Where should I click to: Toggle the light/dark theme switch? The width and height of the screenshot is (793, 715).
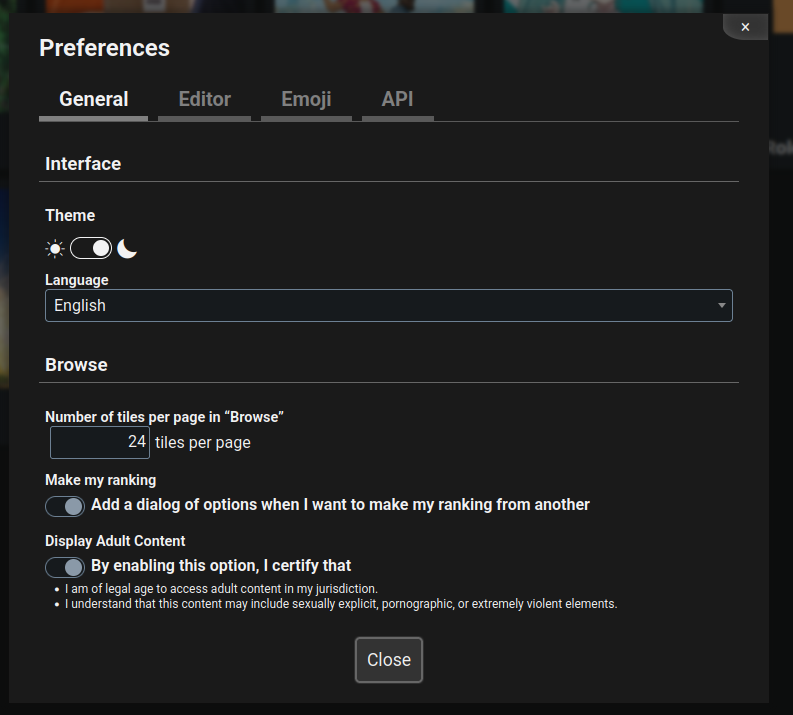coord(91,248)
